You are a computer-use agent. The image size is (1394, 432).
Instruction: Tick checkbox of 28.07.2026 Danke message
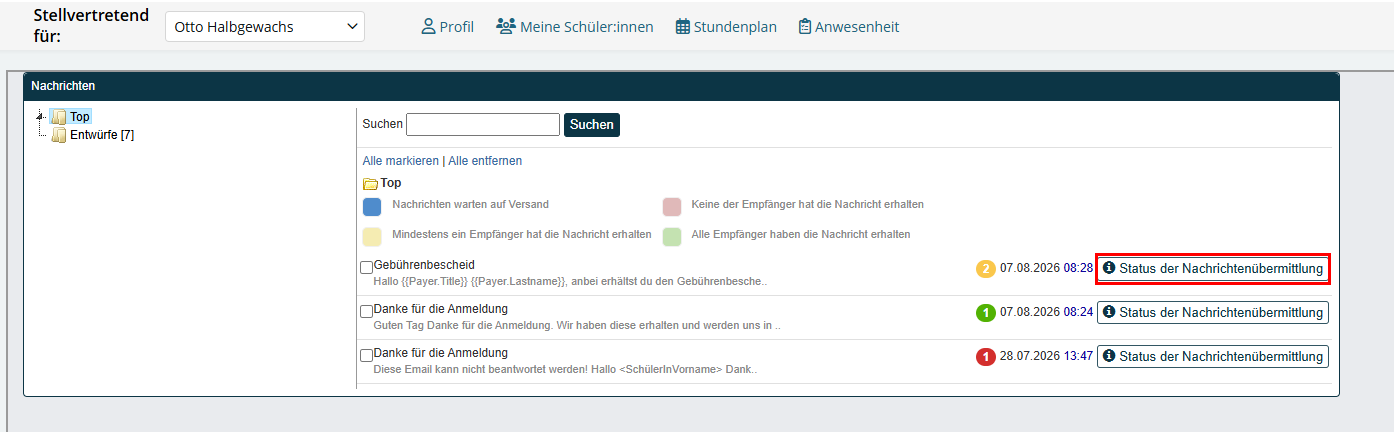click(366, 355)
